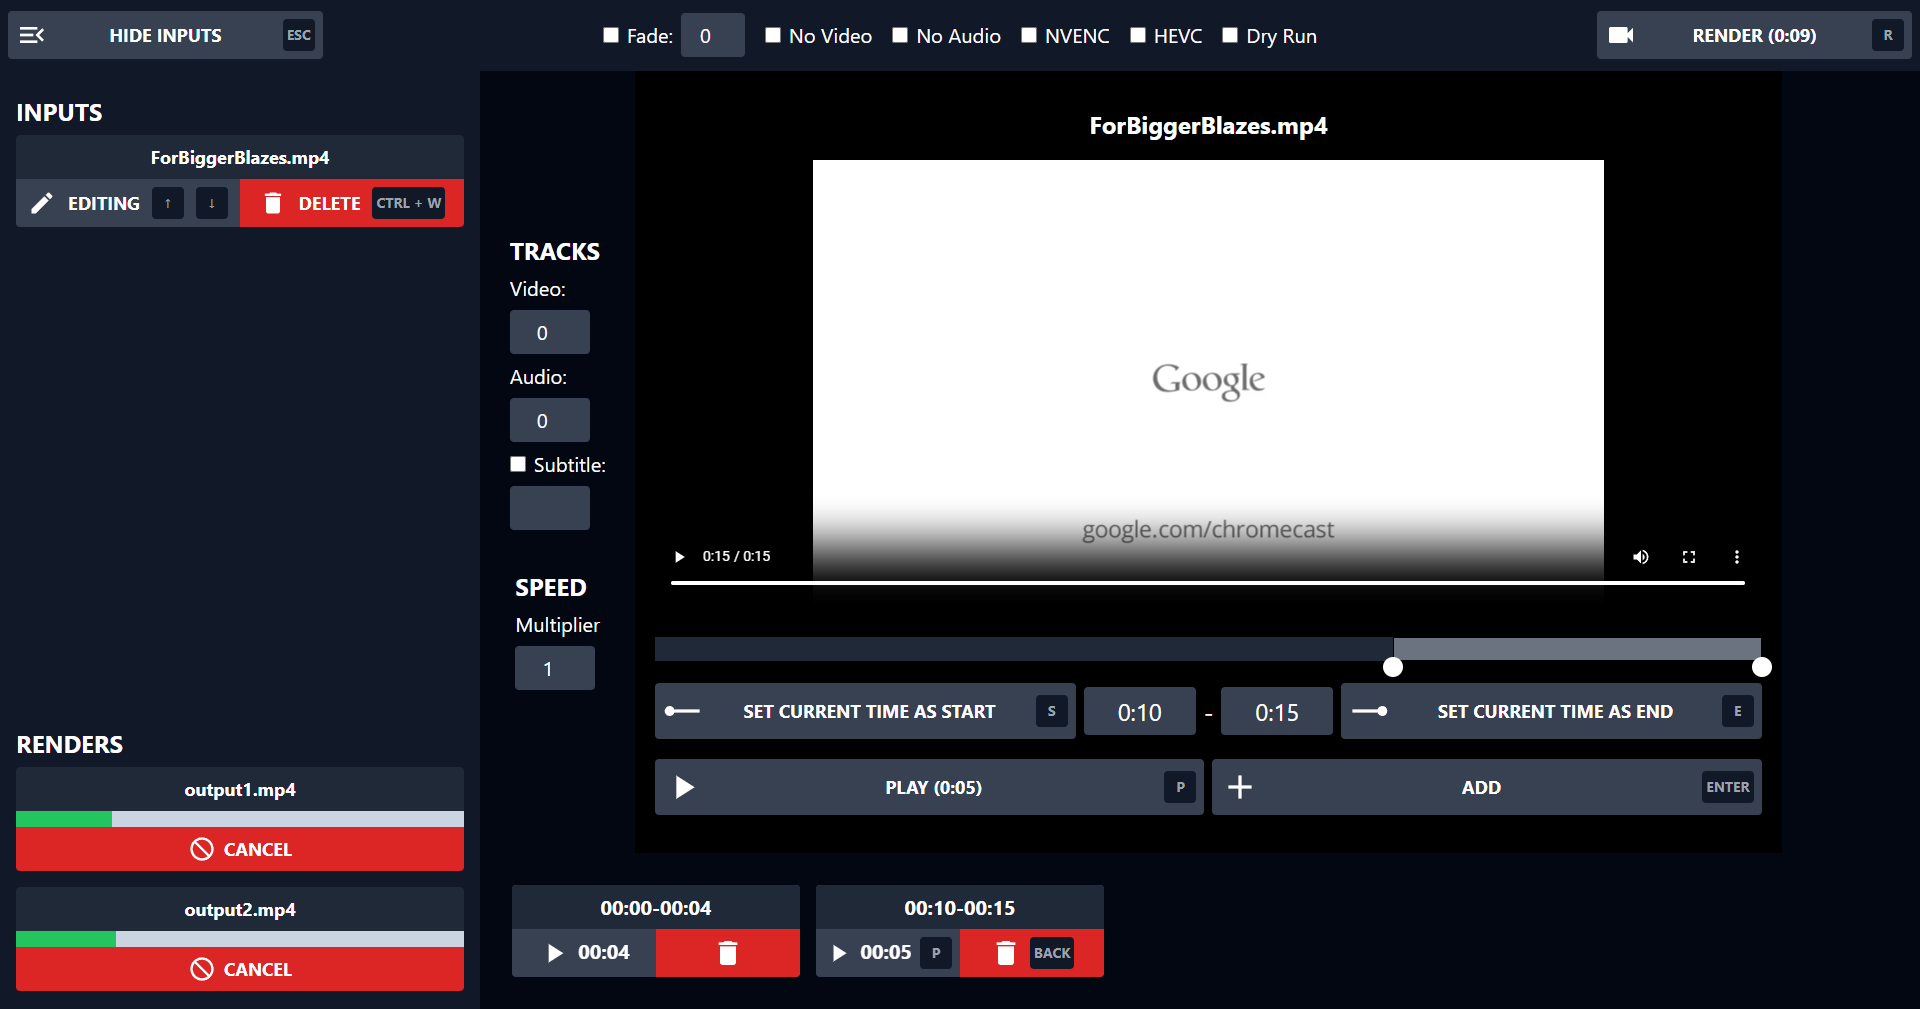Click the clip range start handle

pyautogui.click(x=1393, y=667)
